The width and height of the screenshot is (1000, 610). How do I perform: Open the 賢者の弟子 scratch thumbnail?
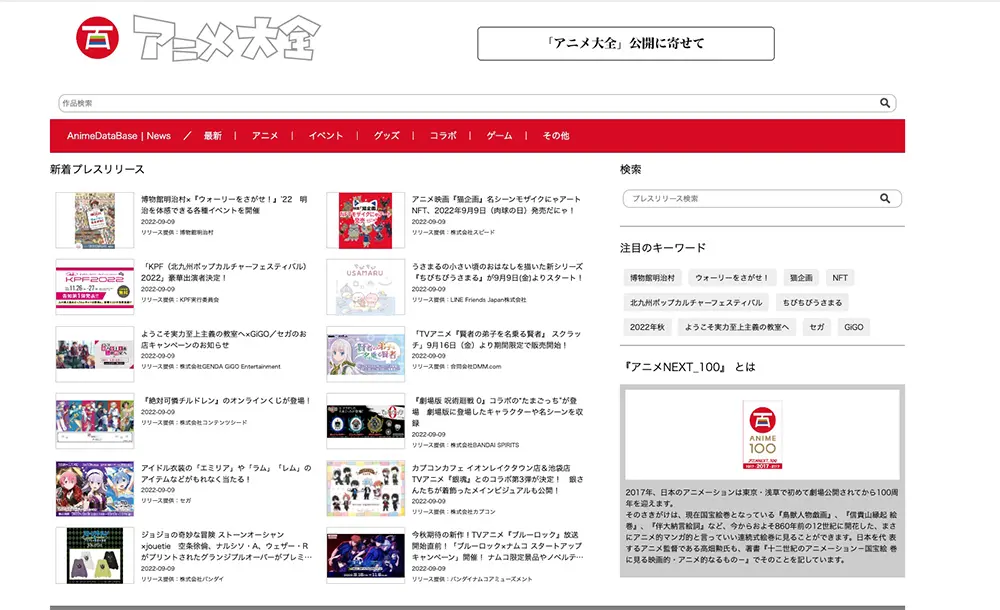pyautogui.click(x=365, y=354)
